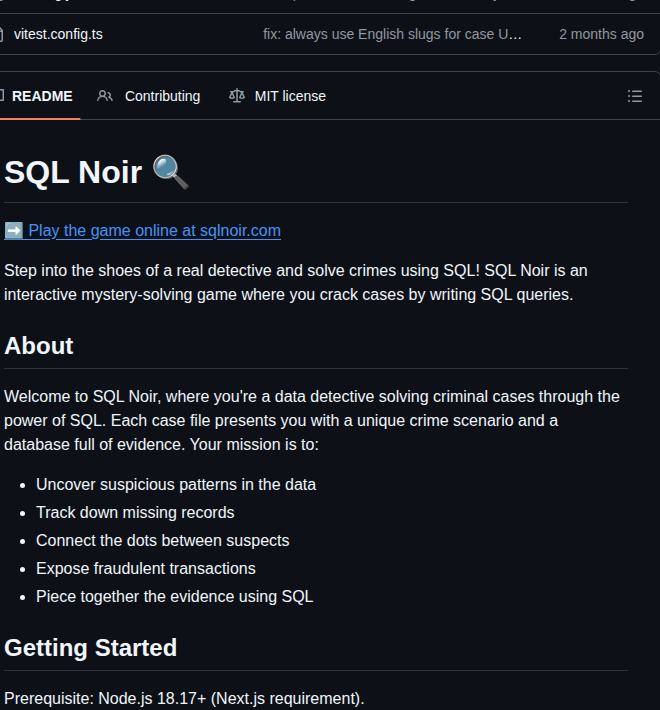Click the magnifying glass emoji in the title
Image resolution: width=660 pixels, height=710 pixels.
(x=170, y=172)
